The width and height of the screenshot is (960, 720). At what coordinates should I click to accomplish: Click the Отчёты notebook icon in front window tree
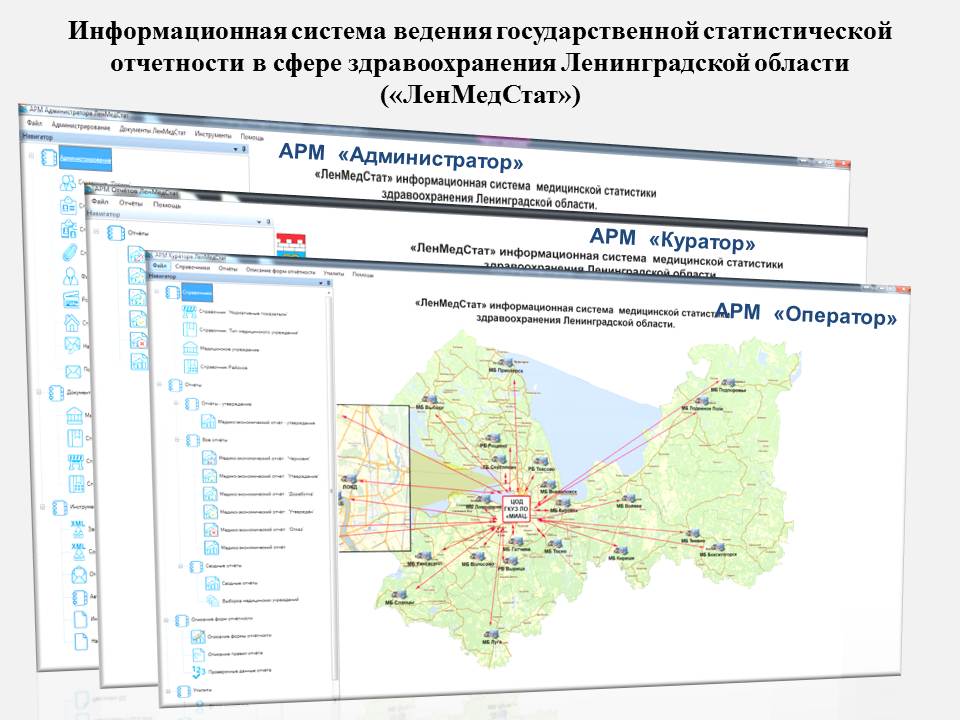[176, 385]
